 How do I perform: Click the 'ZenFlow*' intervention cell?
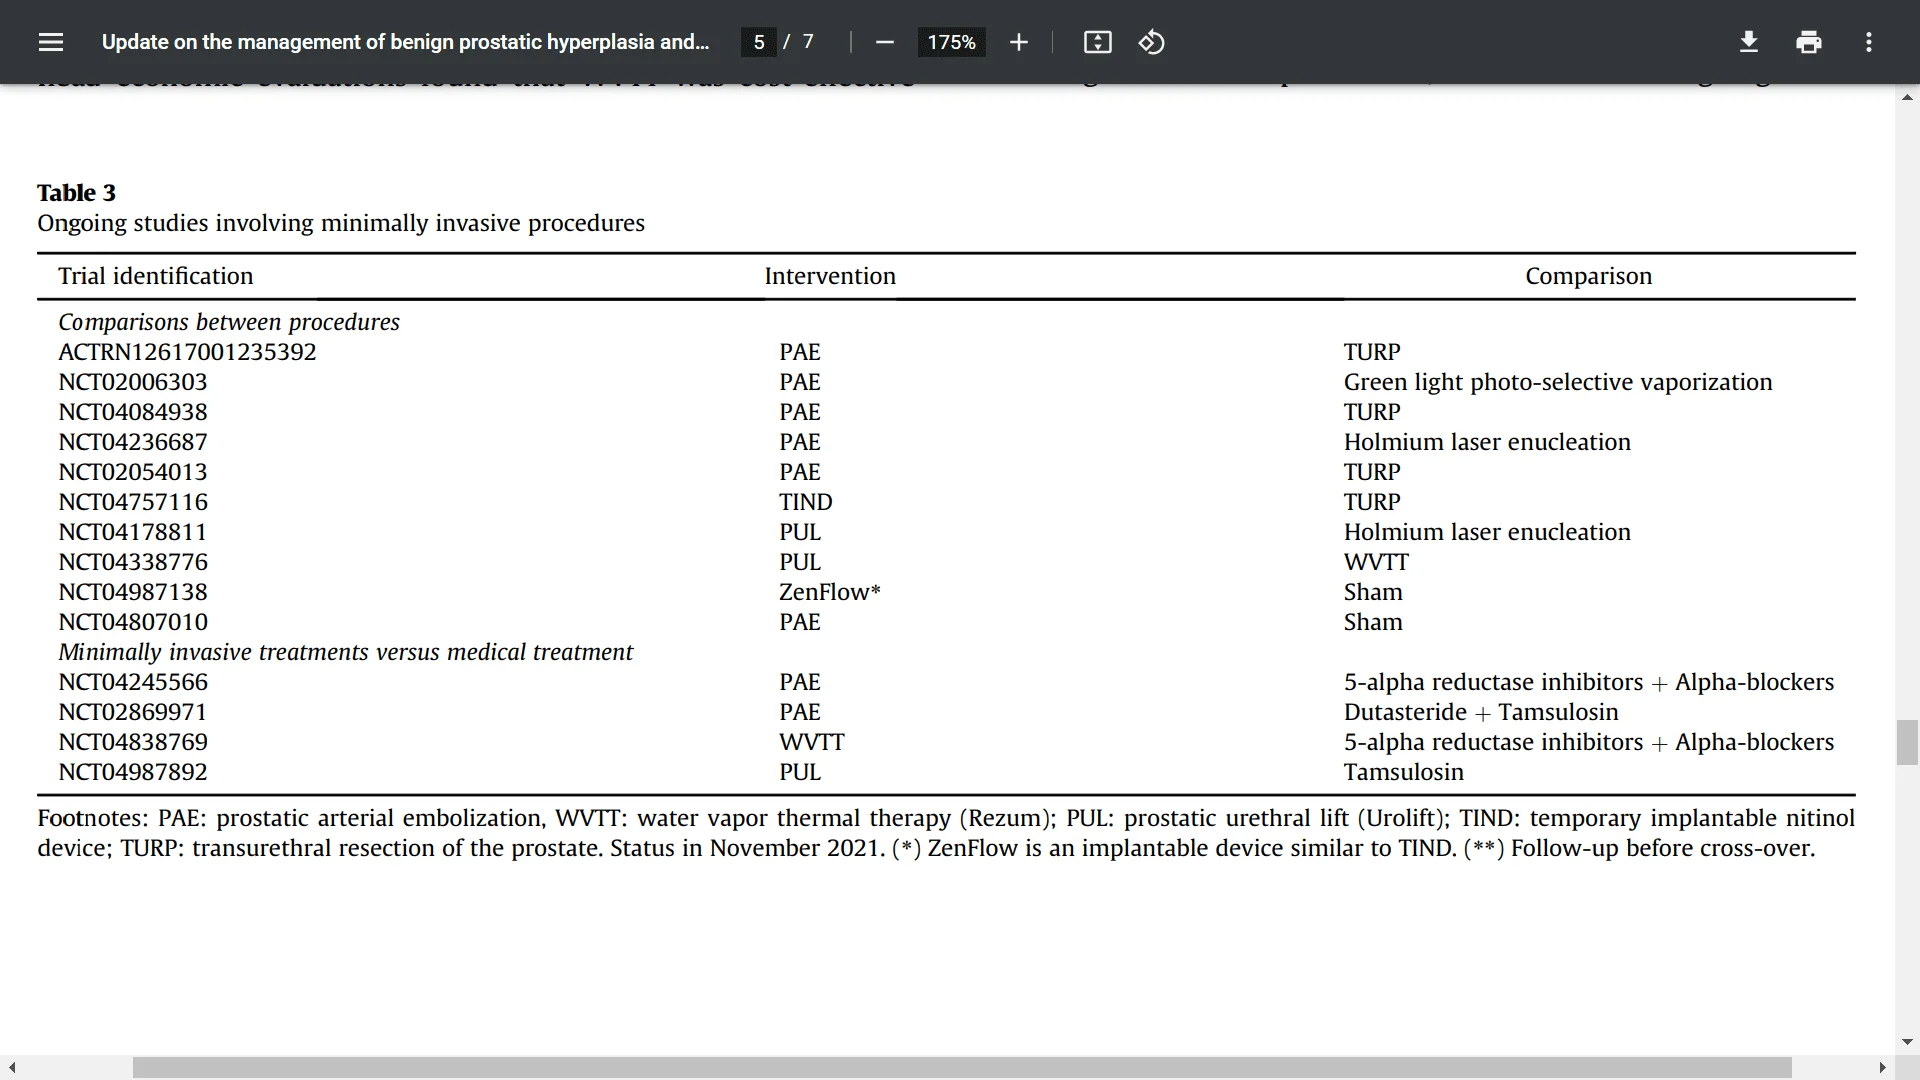pyautogui.click(x=830, y=592)
